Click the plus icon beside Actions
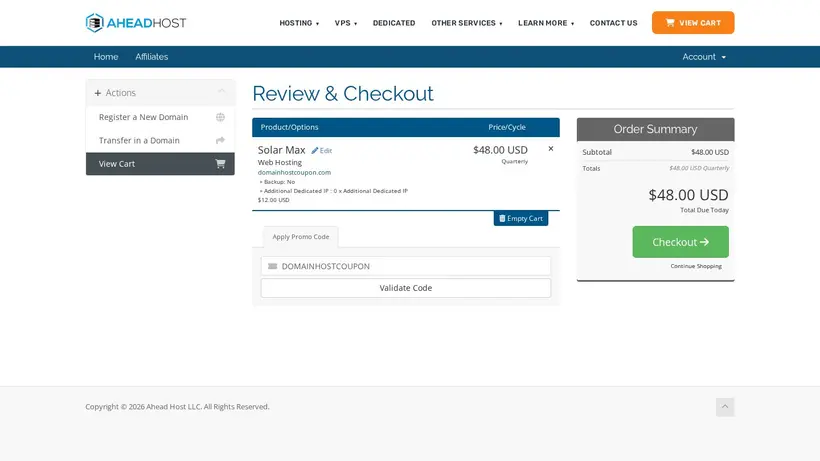Viewport: 820px width, 461px height. point(98,93)
